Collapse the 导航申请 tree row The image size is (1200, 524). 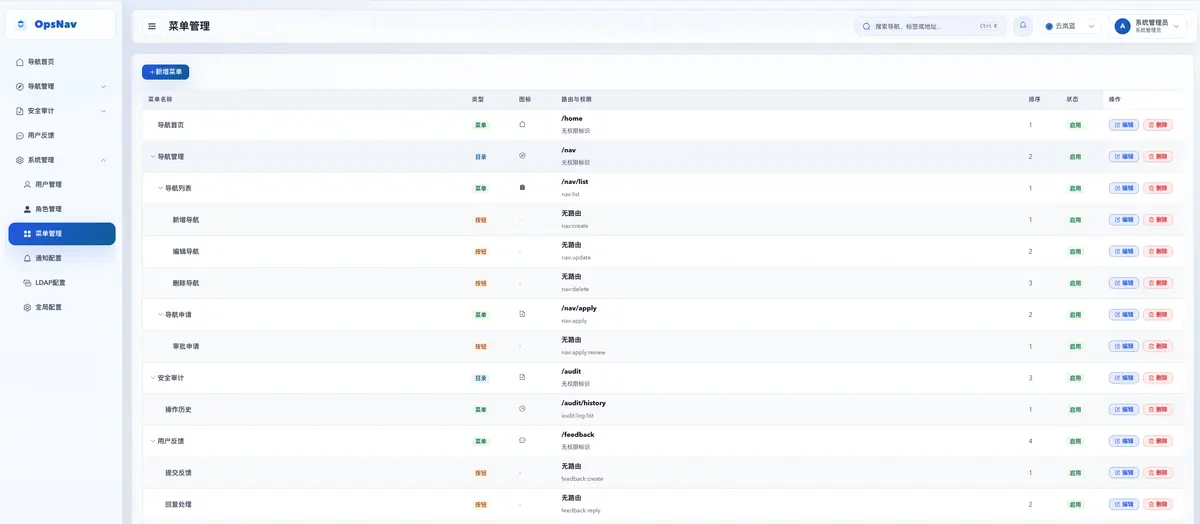(x=160, y=314)
